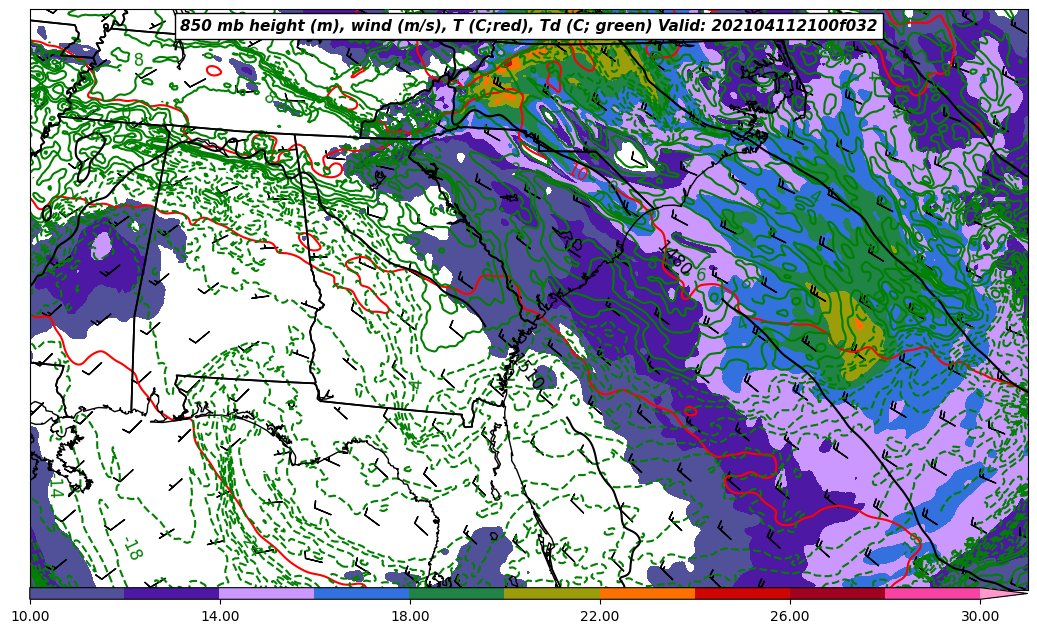Click the light purple 14–16 colorbar segment
This screenshot has height=633, width=1037.
(x=267, y=593)
